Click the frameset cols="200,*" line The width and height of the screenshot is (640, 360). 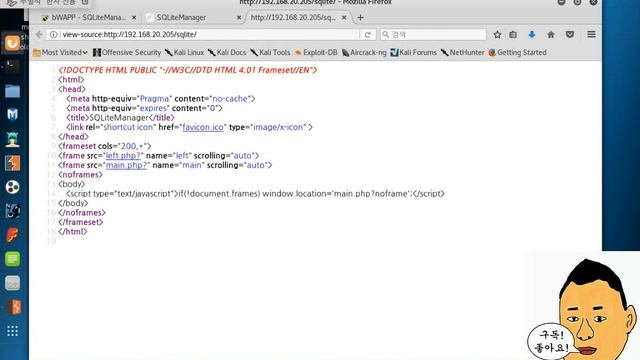coord(105,146)
